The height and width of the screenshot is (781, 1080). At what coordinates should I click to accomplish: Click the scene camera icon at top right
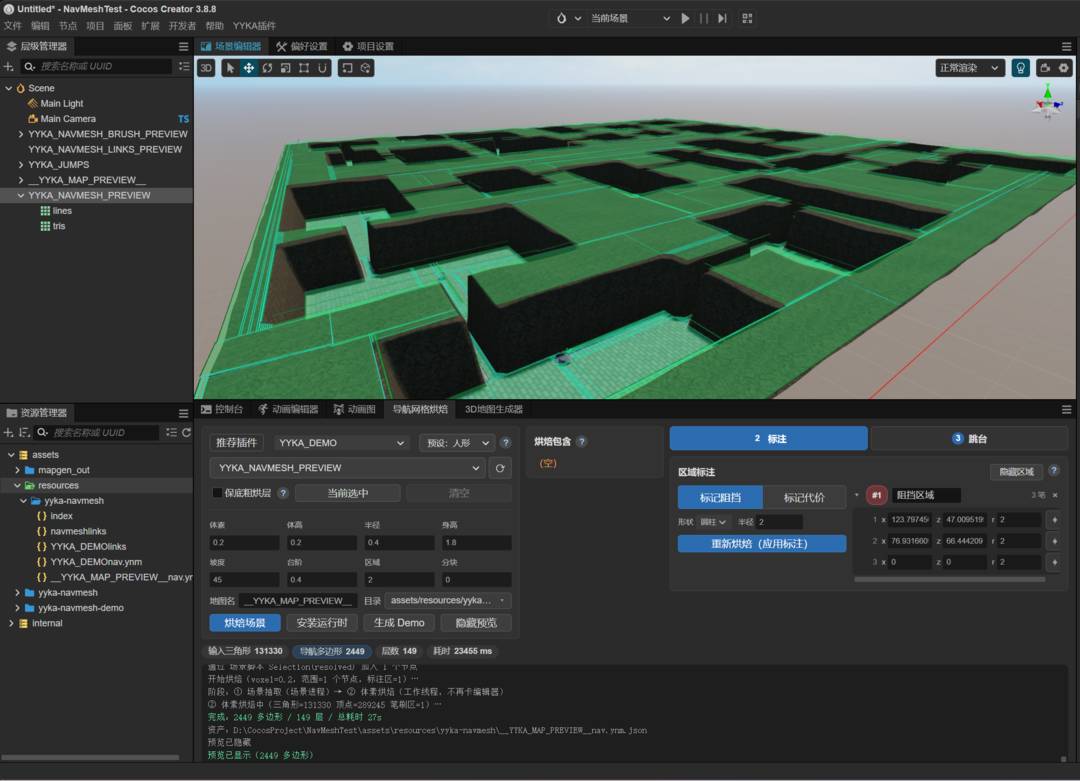pyautogui.click(x=1046, y=67)
